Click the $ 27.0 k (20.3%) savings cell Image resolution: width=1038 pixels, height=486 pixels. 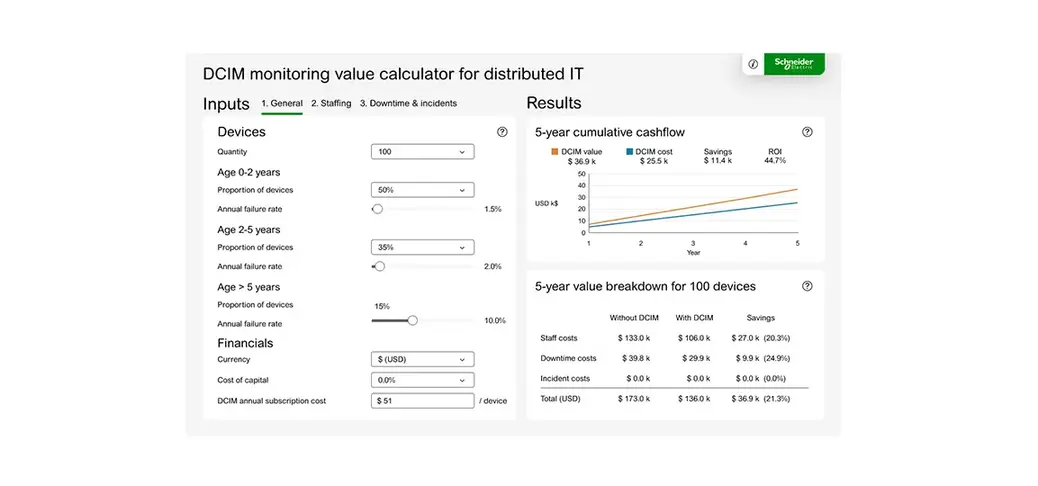click(761, 338)
